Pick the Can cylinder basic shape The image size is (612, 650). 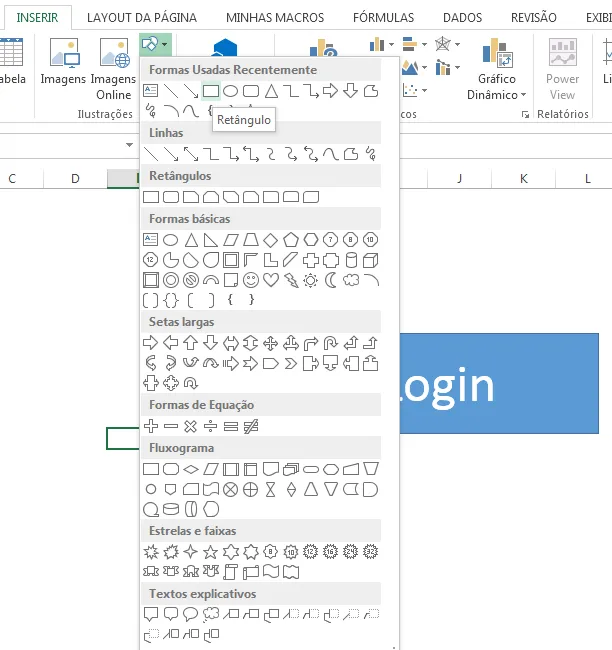coord(351,260)
